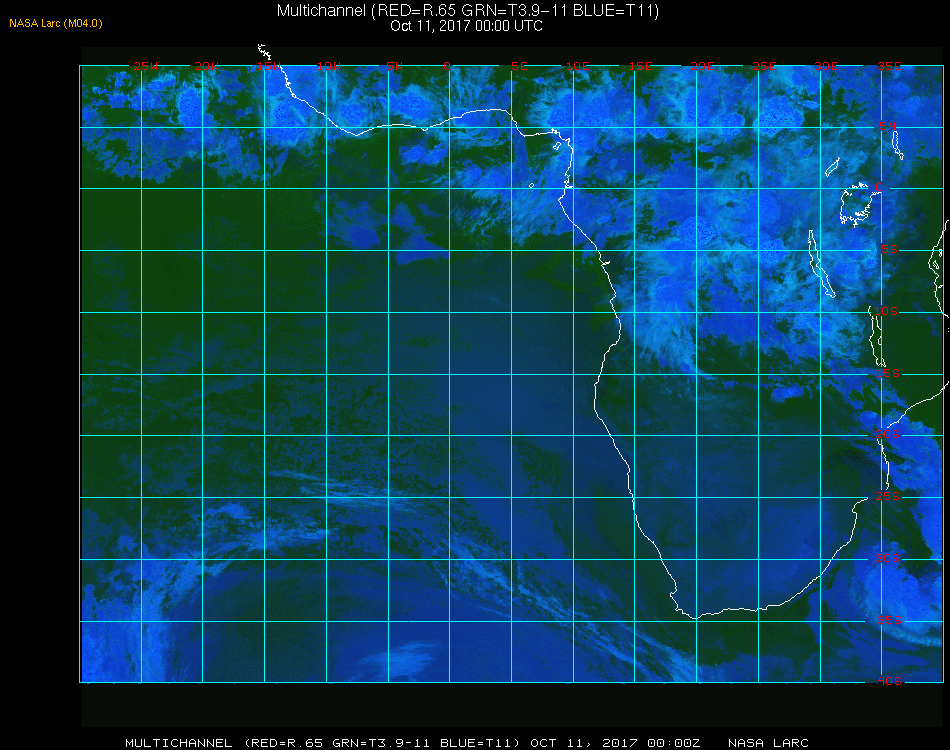Click the 25S latitude label
This screenshot has height=750, width=950.
click(888, 496)
